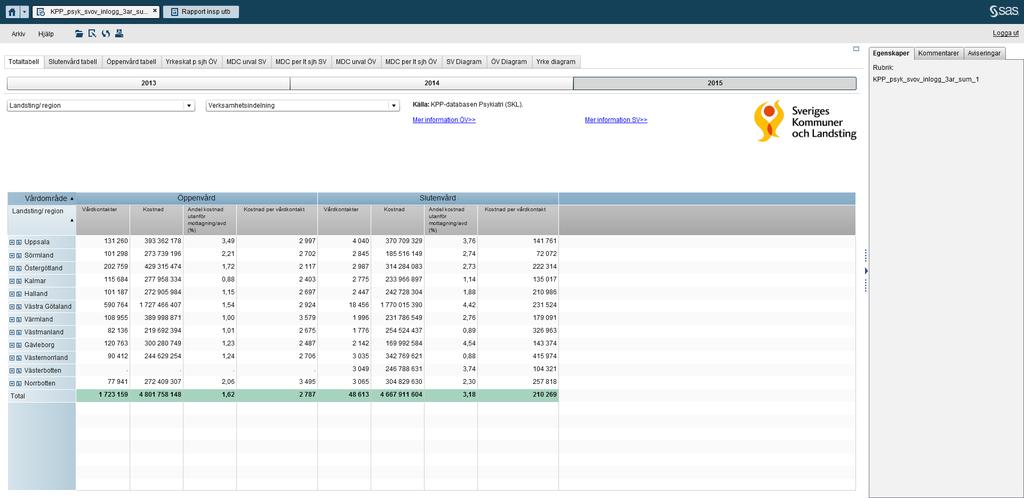
Task: Open the MDC per lt sjh ÖV tab
Action: pyautogui.click(x=411, y=61)
